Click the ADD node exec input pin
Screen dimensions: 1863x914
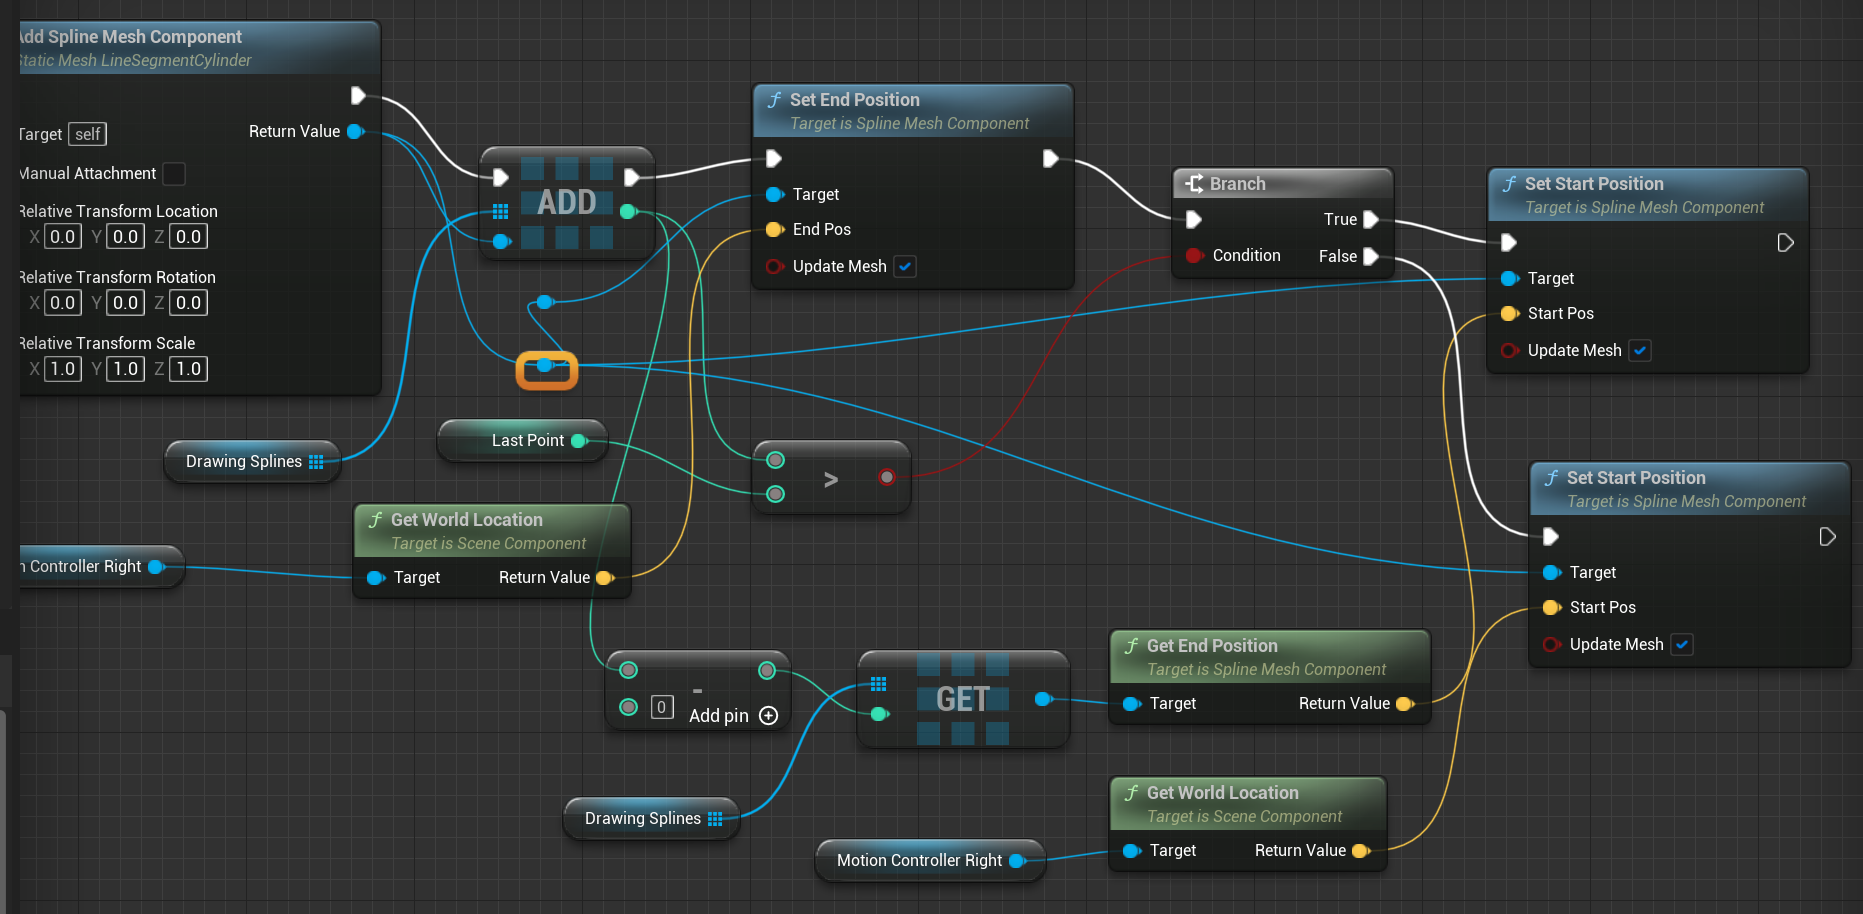click(501, 177)
